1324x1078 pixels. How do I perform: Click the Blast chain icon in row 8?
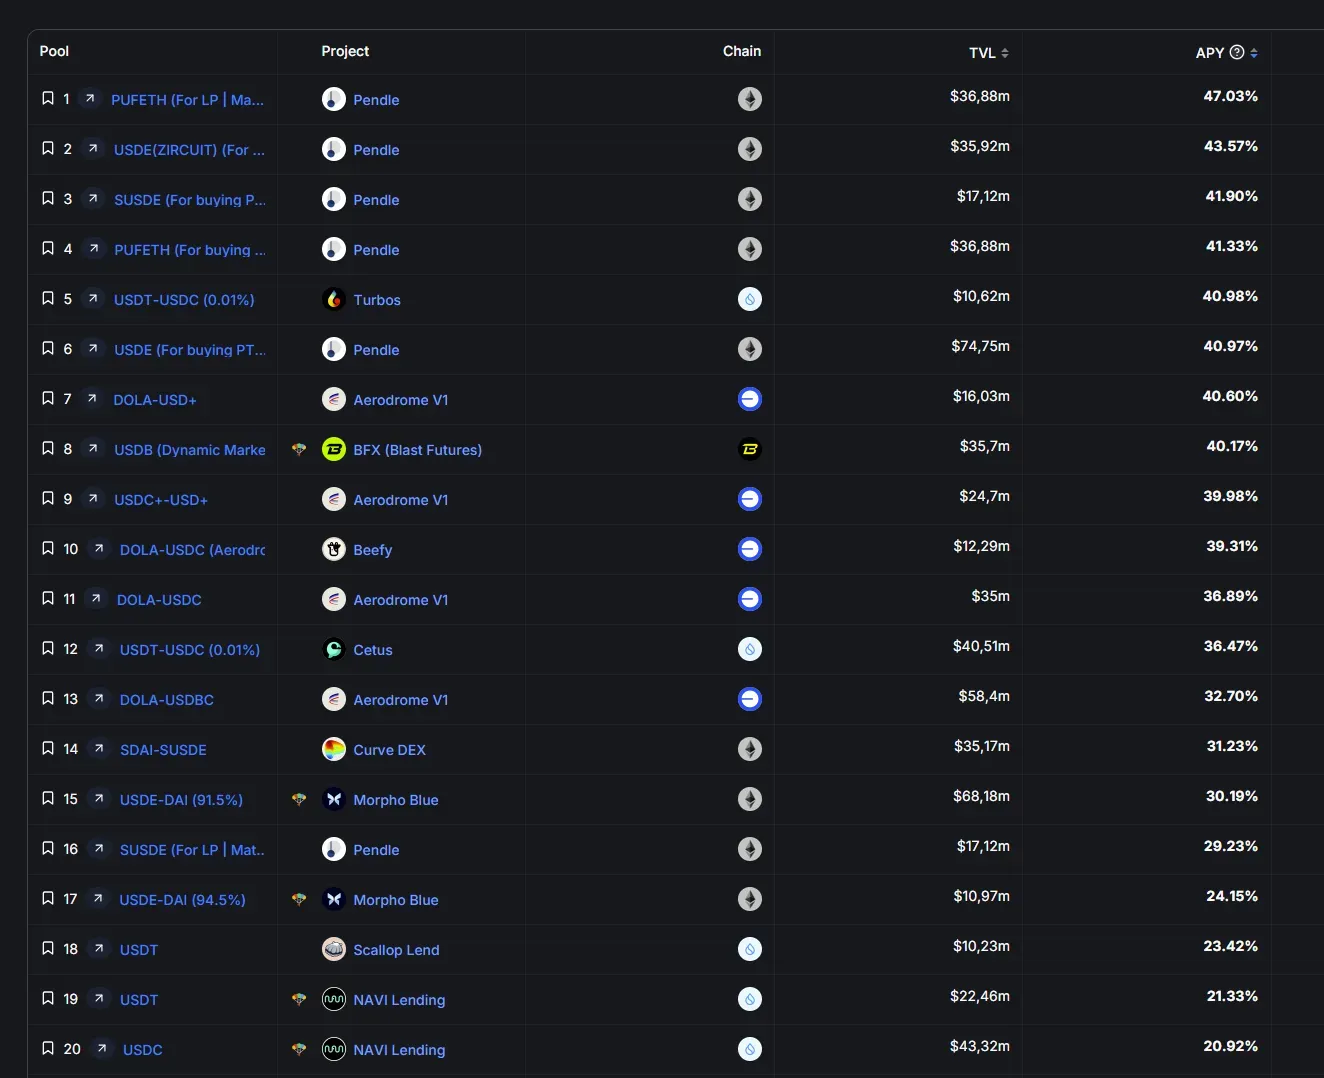750,449
